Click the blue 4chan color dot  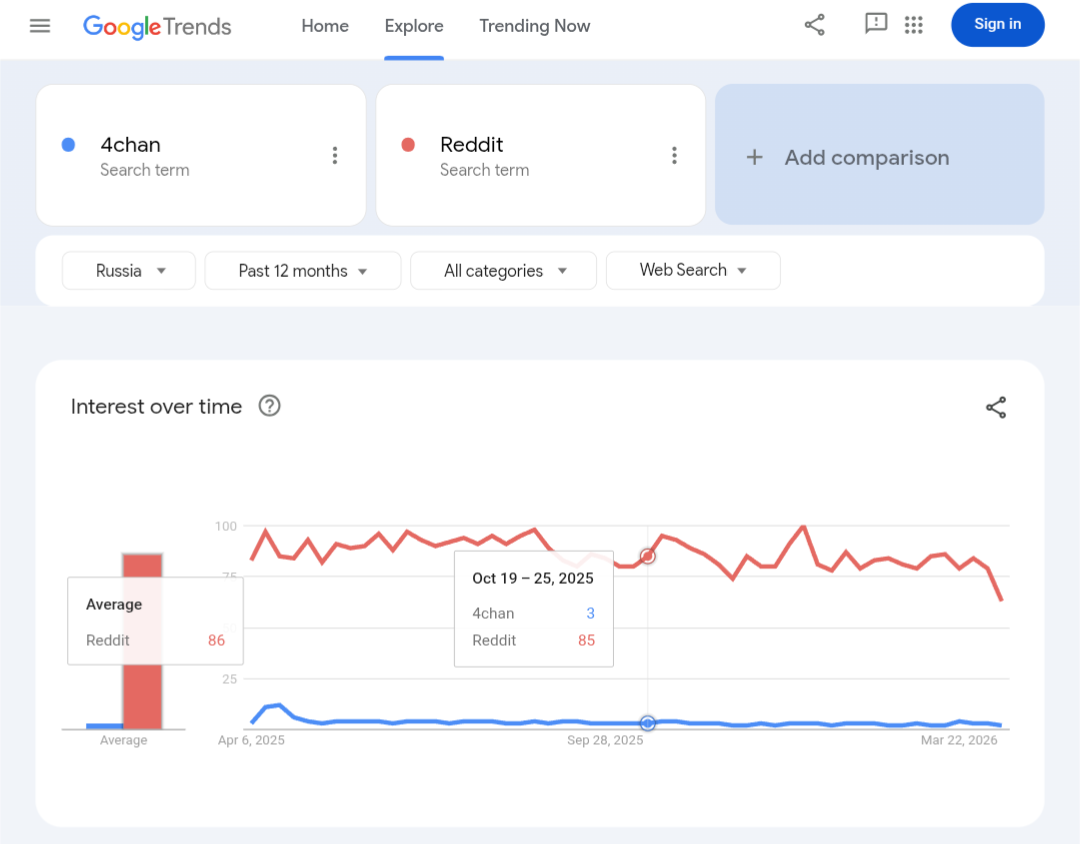(x=68, y=145)
